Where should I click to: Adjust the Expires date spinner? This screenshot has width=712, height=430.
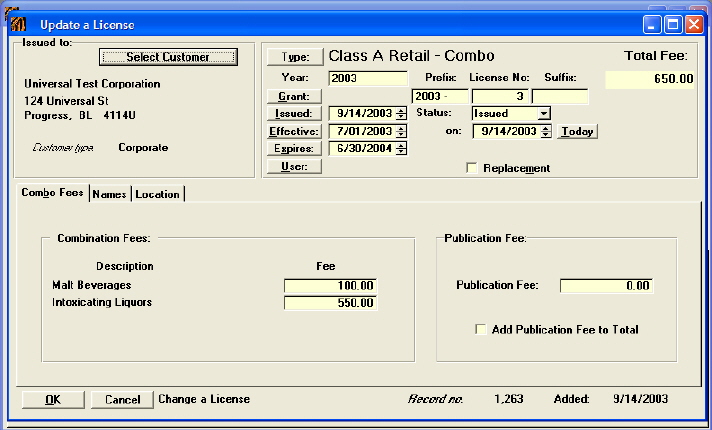coord(401,149)
